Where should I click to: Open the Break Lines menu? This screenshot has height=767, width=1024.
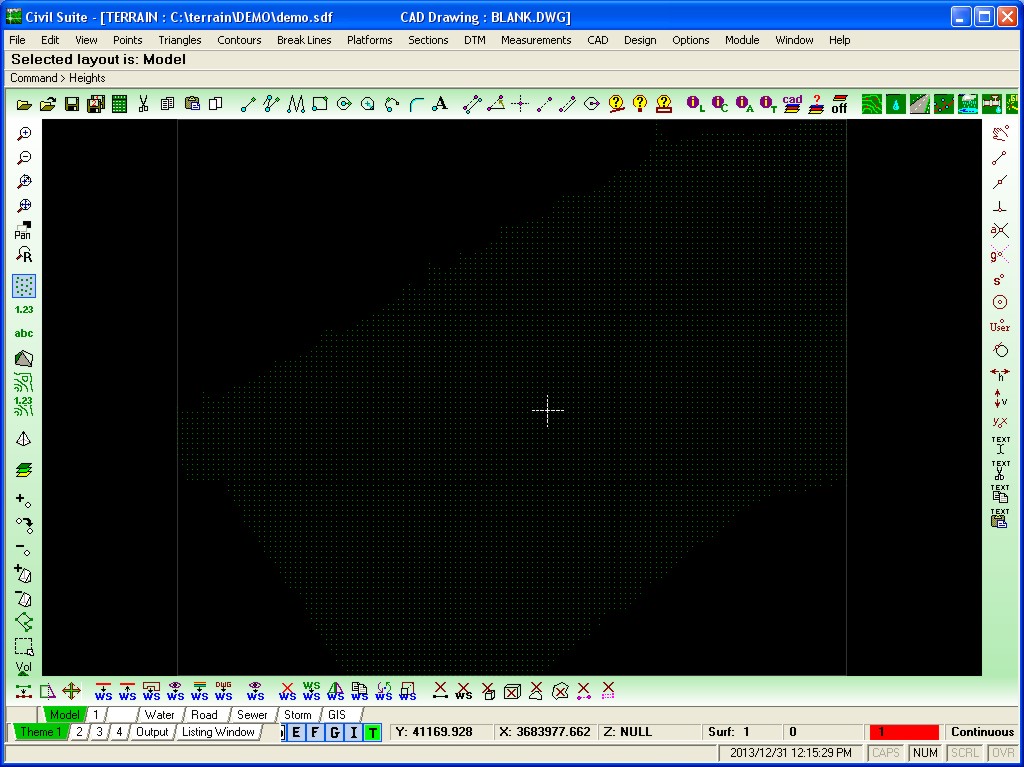pos(304,40)
